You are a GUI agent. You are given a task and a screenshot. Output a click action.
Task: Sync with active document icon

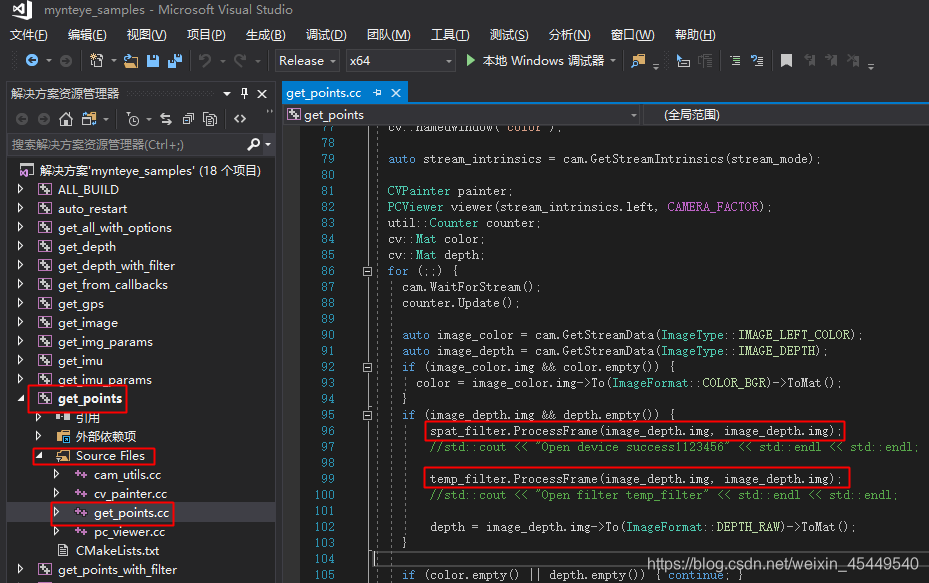[x=166, y=119]
